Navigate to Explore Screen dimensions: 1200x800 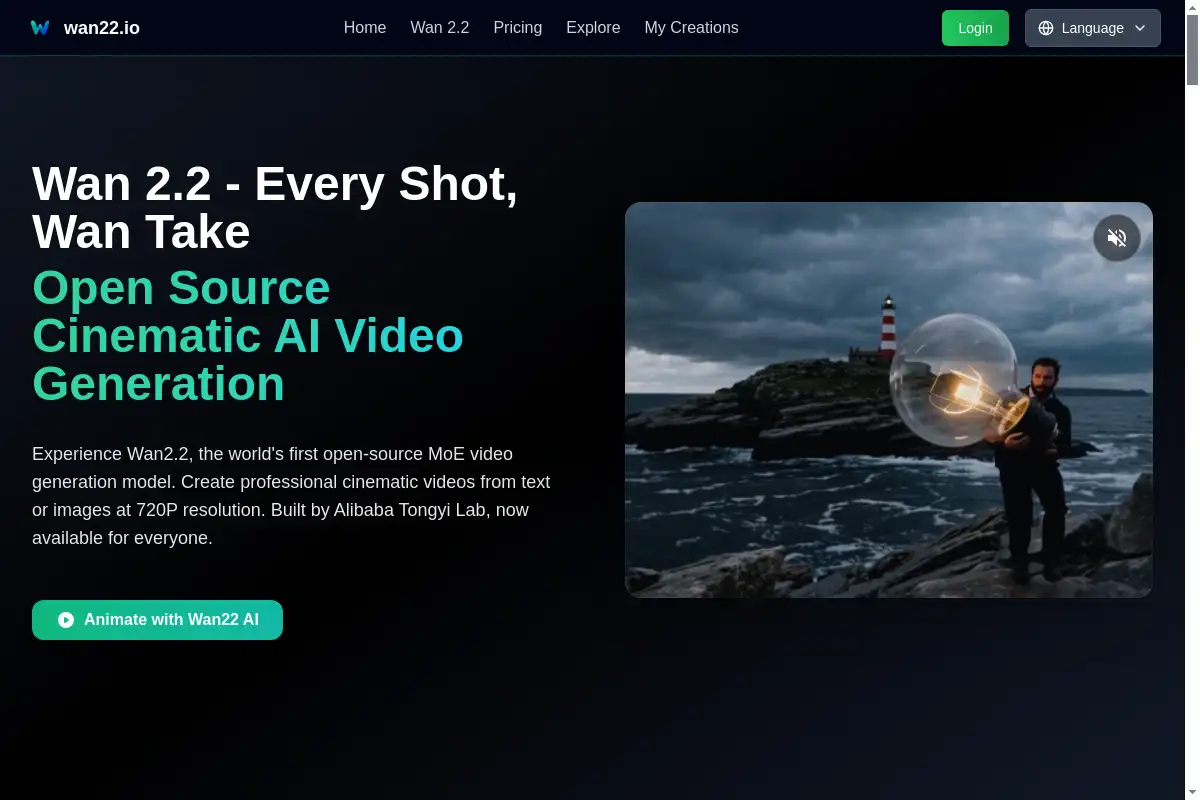point(593,28)
